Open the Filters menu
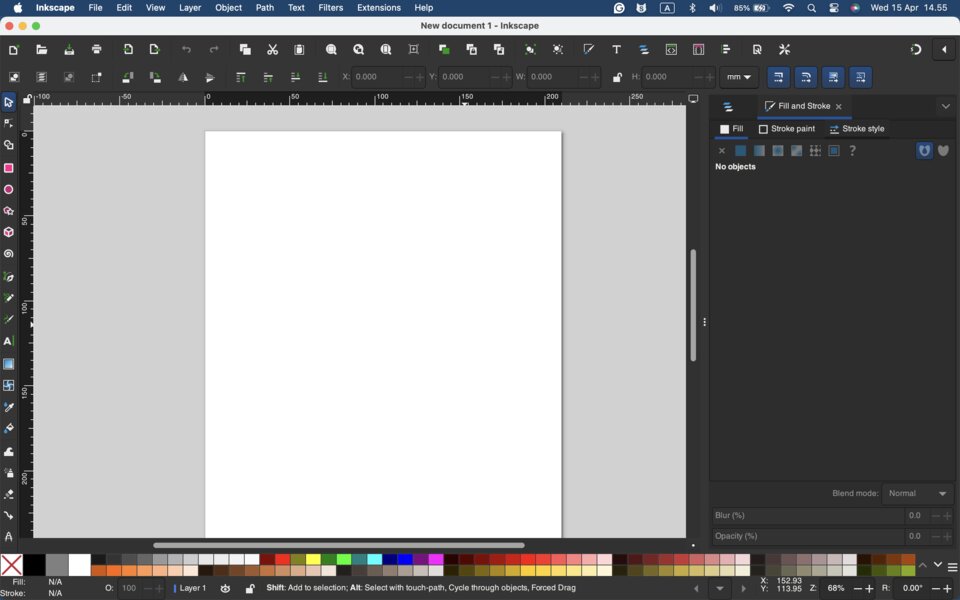 pos(331,8)
